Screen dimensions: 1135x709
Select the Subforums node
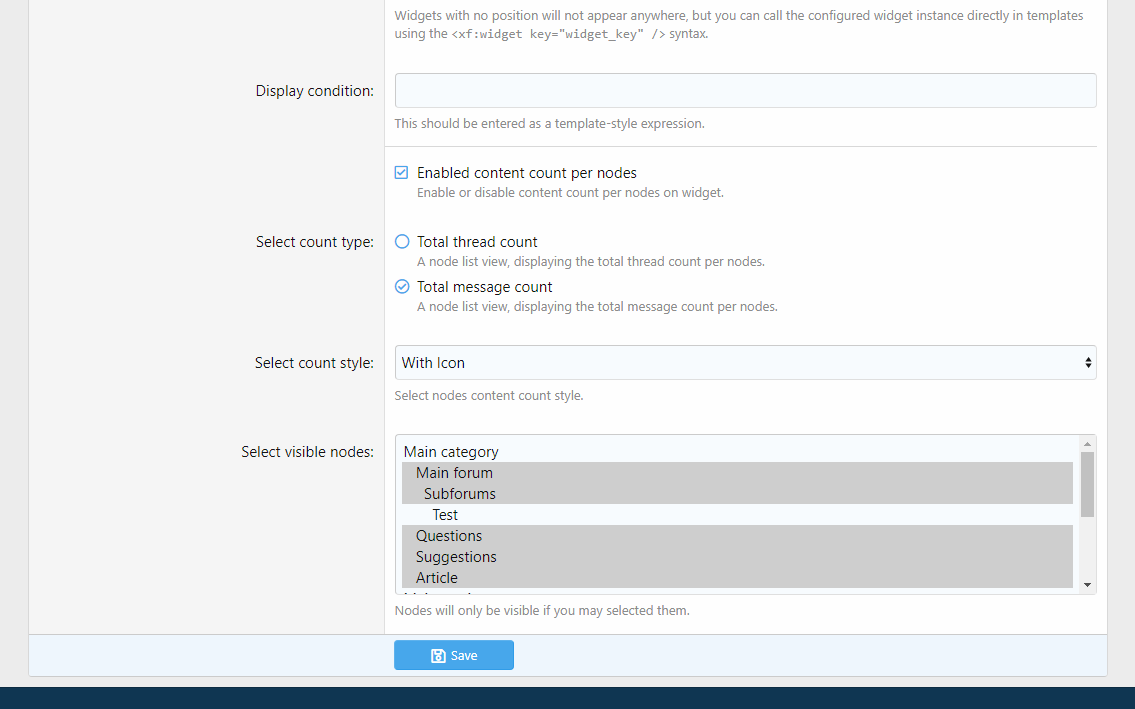pos(459,494)
